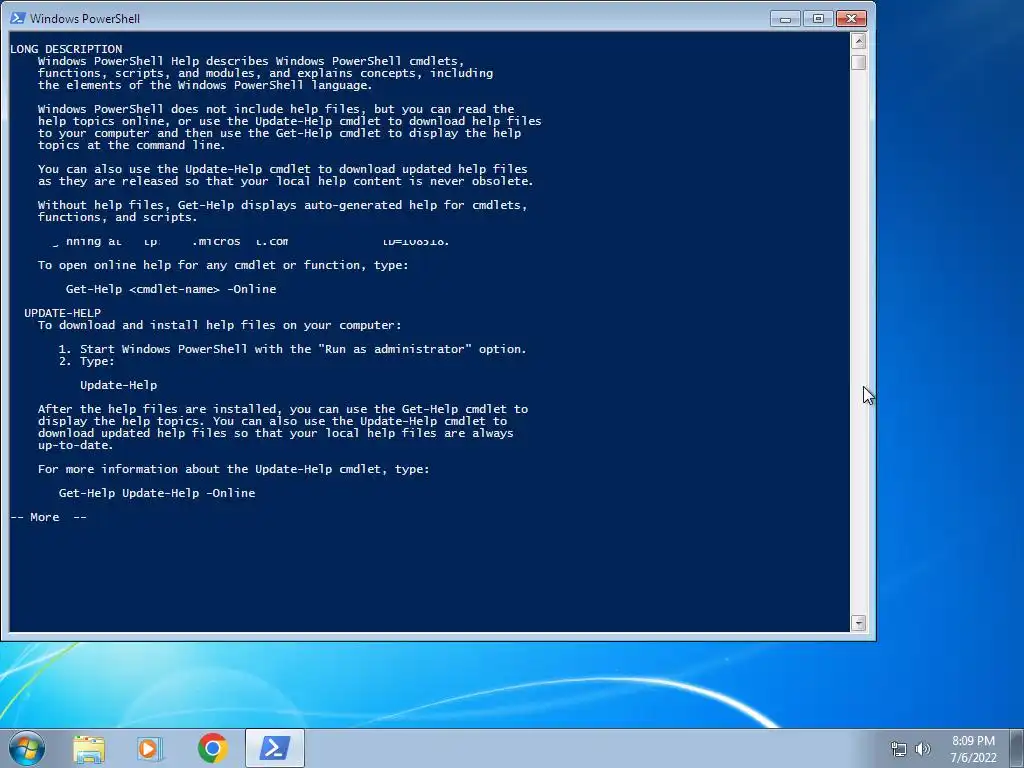Click "as they are released" line
Screen dimensions: 1024x768
285,182
